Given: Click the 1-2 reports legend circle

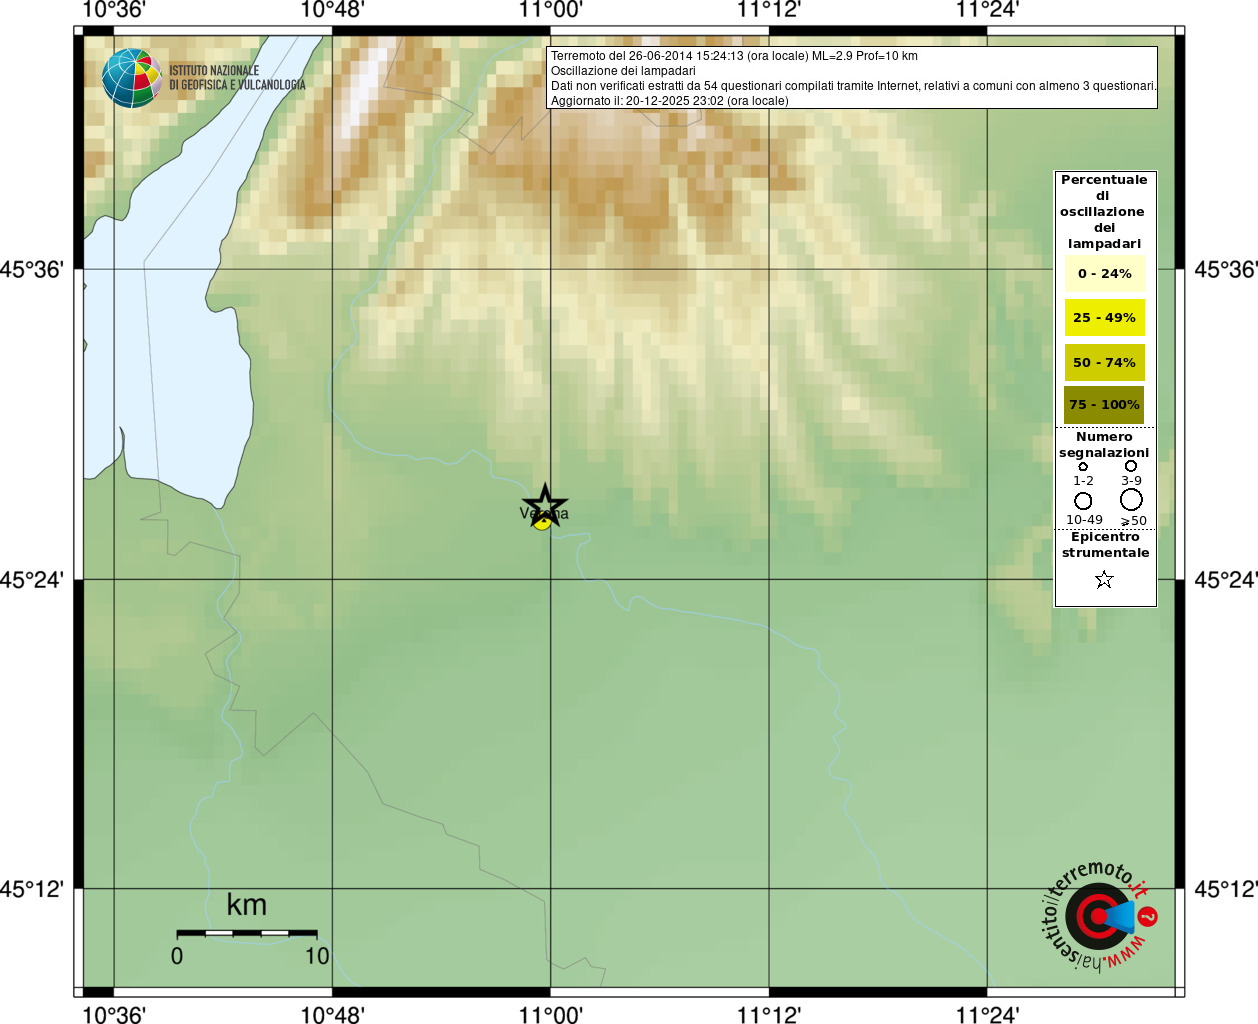Looking at the screenshot, I should point(1083,466).
